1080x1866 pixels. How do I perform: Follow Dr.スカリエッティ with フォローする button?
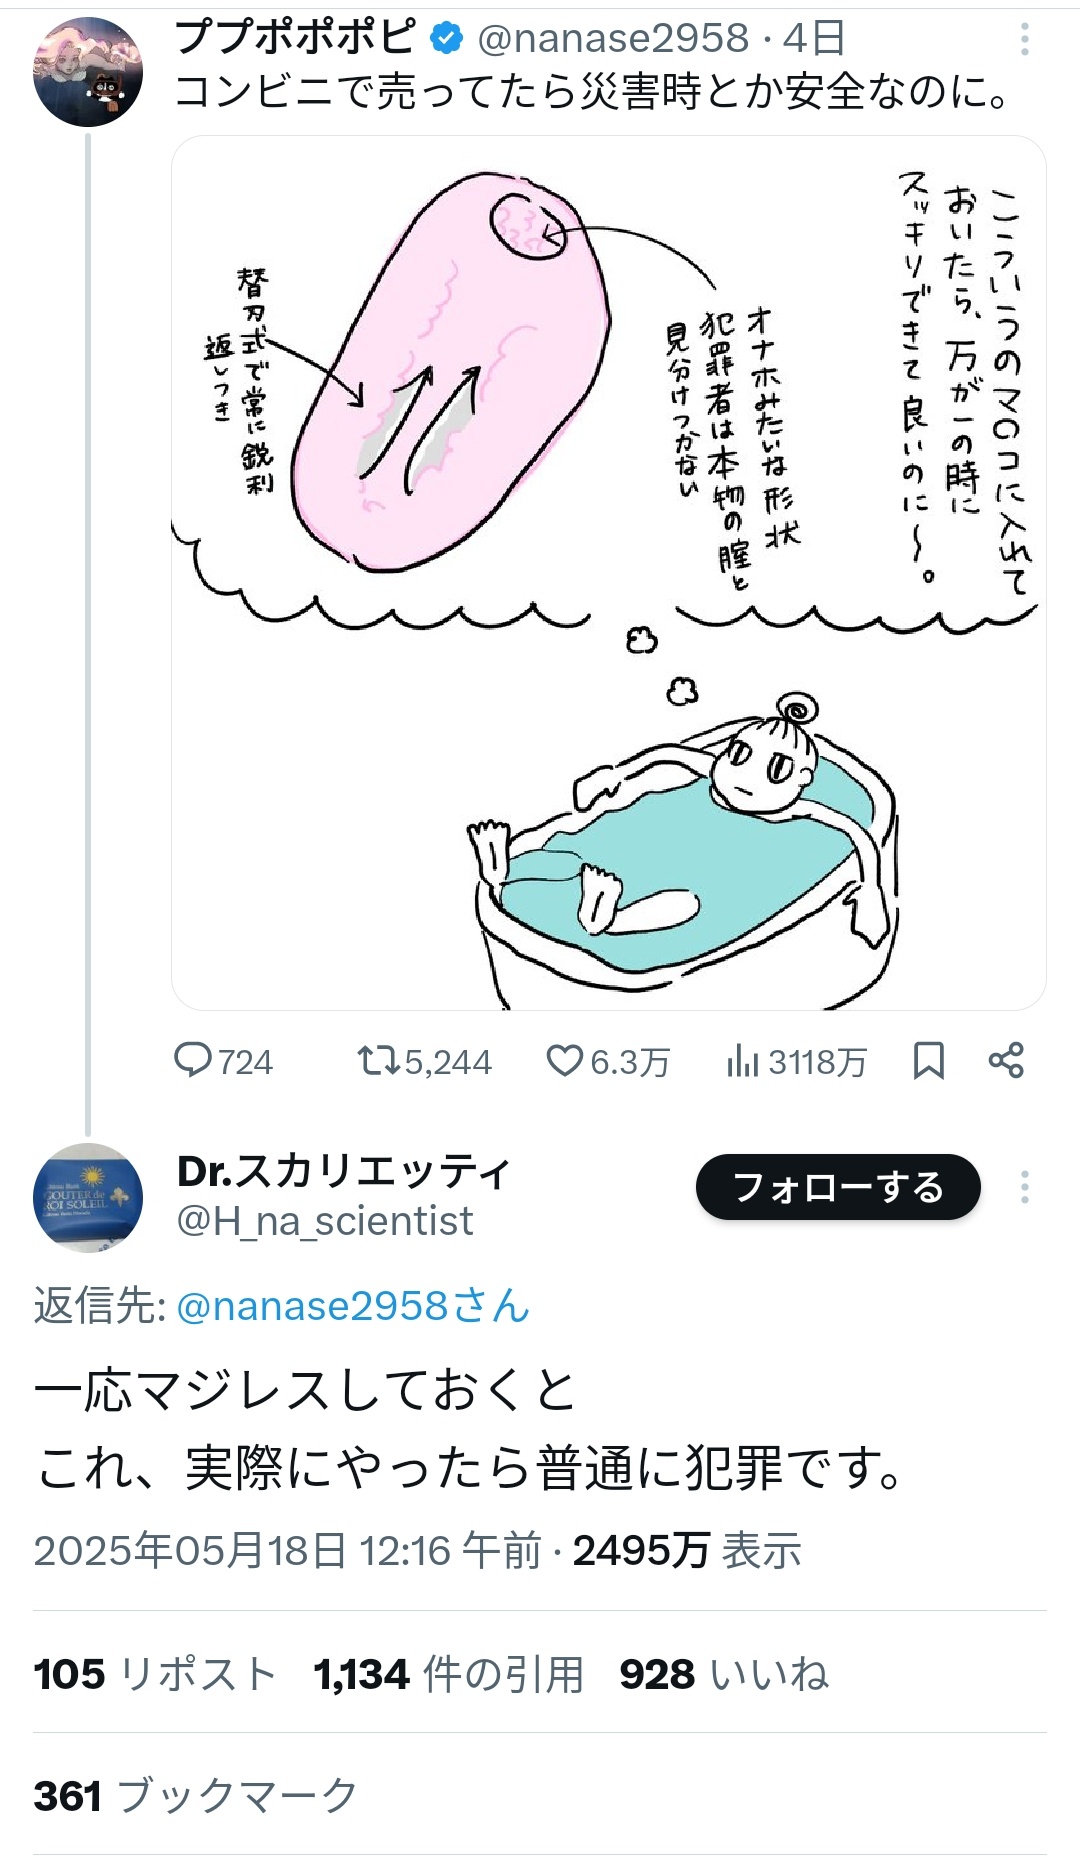(838, 1187)
